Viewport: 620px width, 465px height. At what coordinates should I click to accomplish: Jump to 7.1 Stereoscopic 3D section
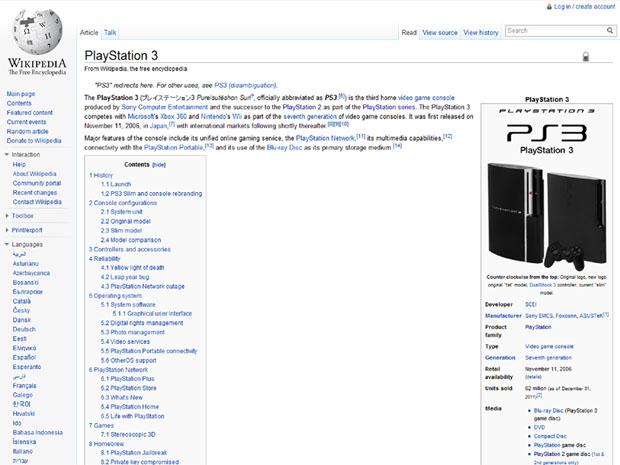click(x=128, y=434)
